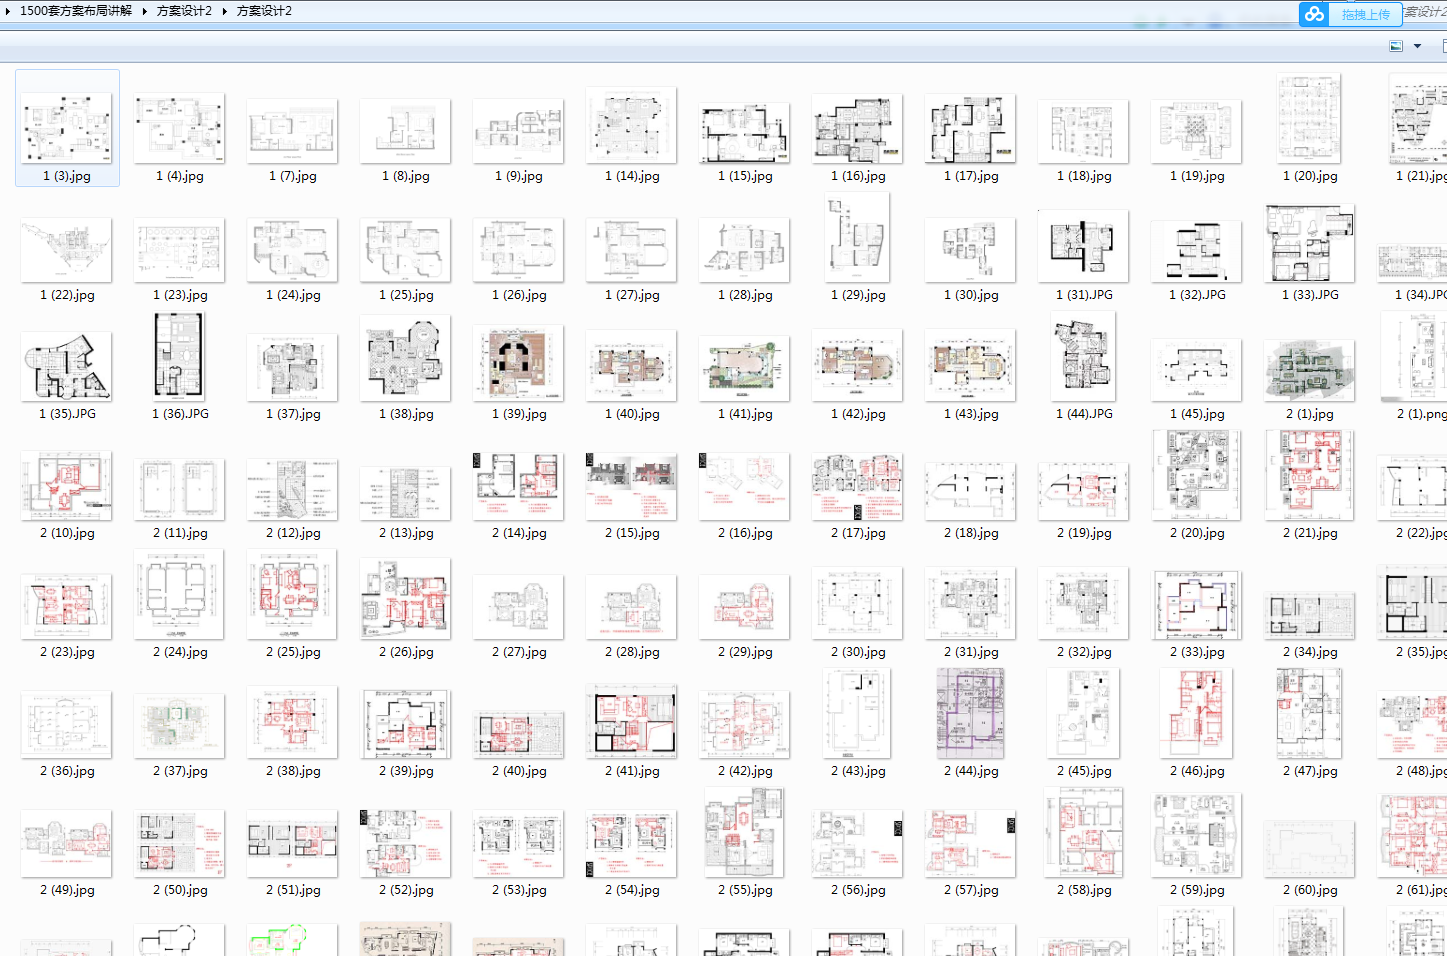Select the 1 (17).jpg thumbnail
Screen dimensions: 1447x956
tap(971, 129)
